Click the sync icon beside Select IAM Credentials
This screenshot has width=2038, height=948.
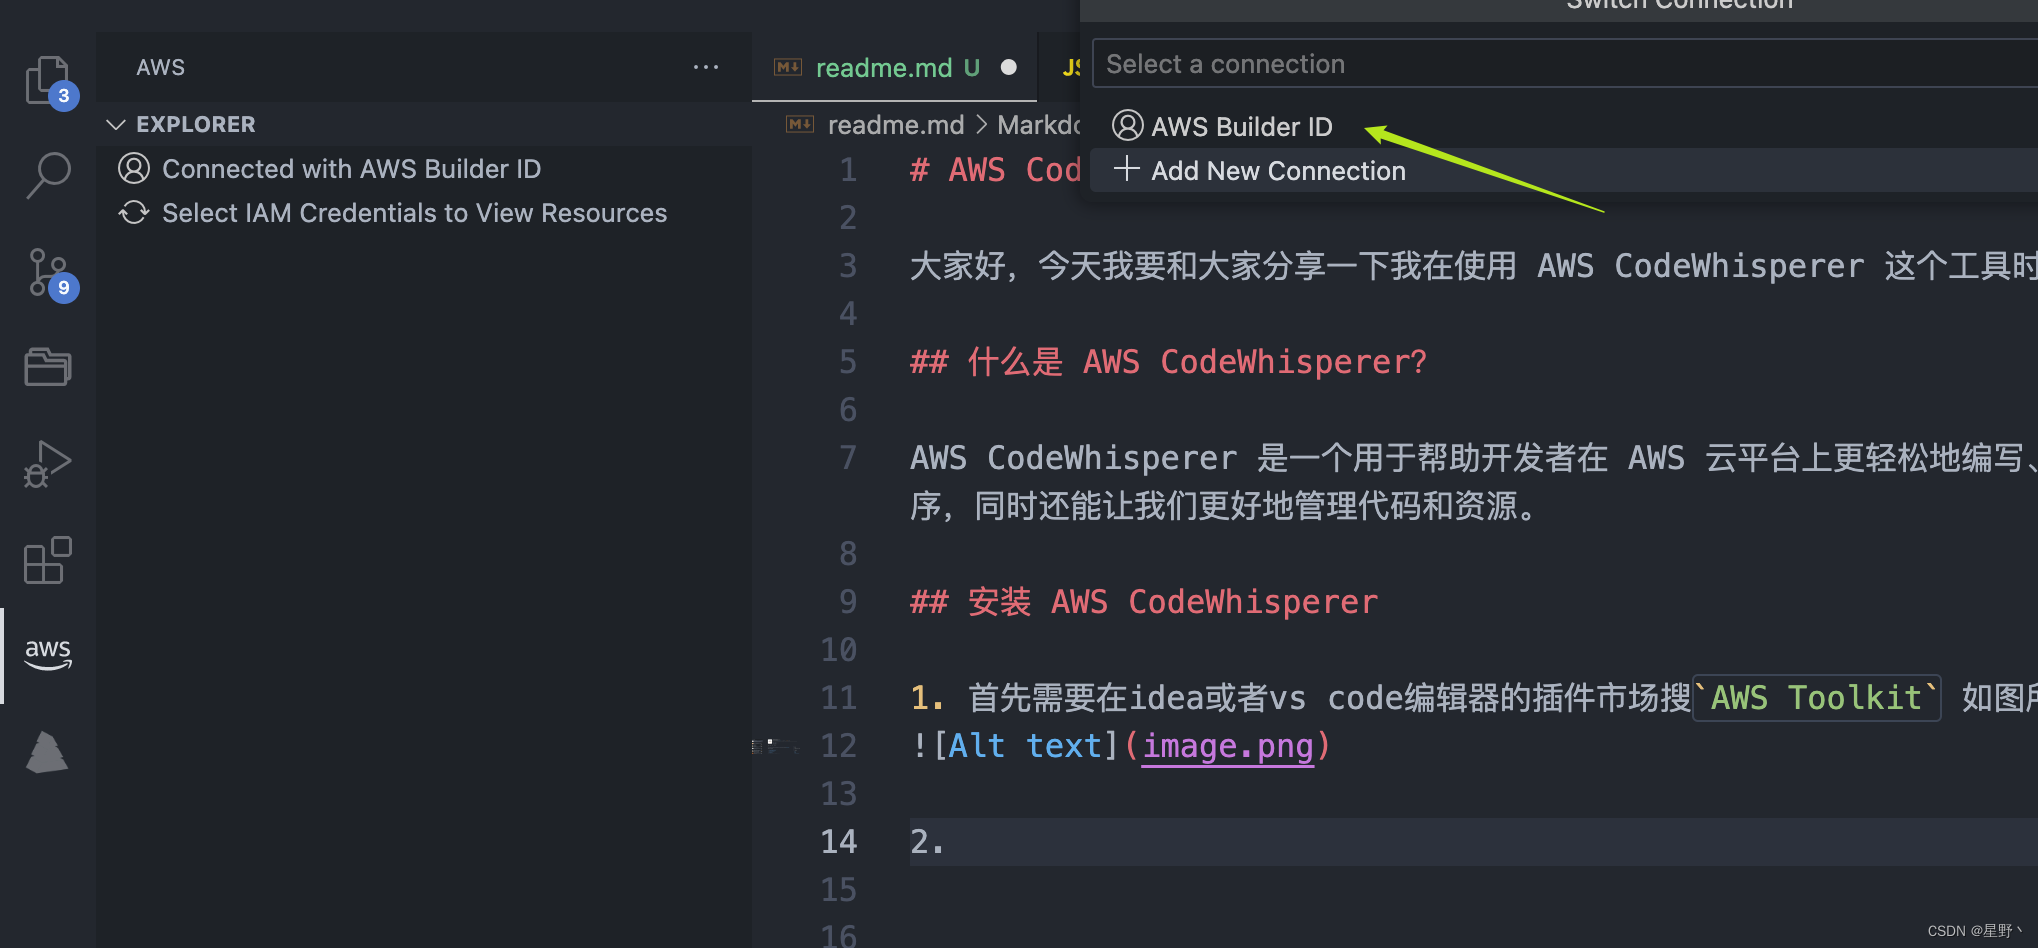tap(134, 212)
